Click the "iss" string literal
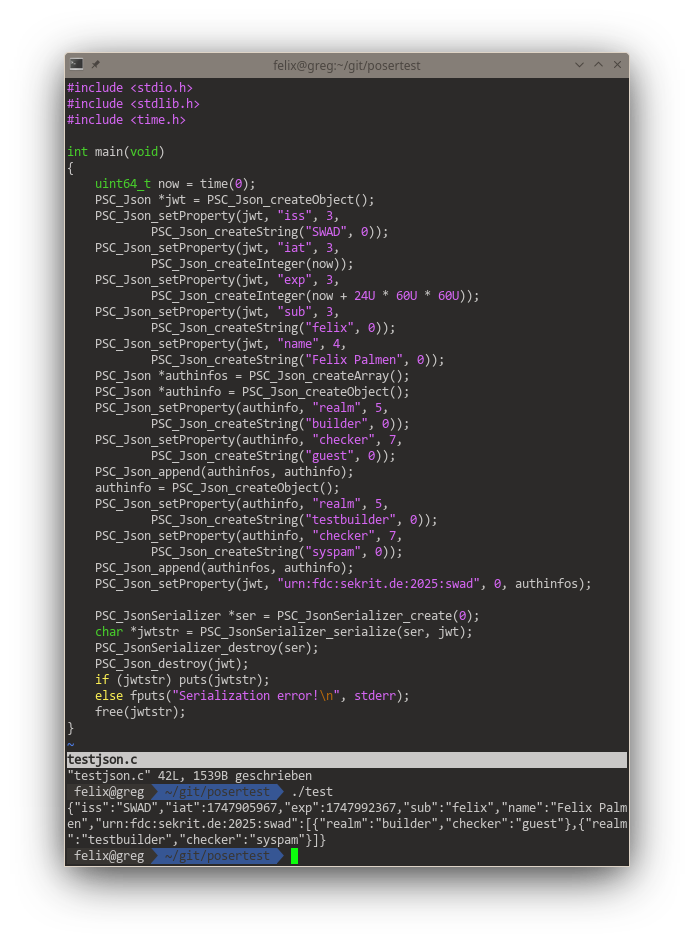Image resolution: width=694 pixels, height=943 pixels. (295, 216)
